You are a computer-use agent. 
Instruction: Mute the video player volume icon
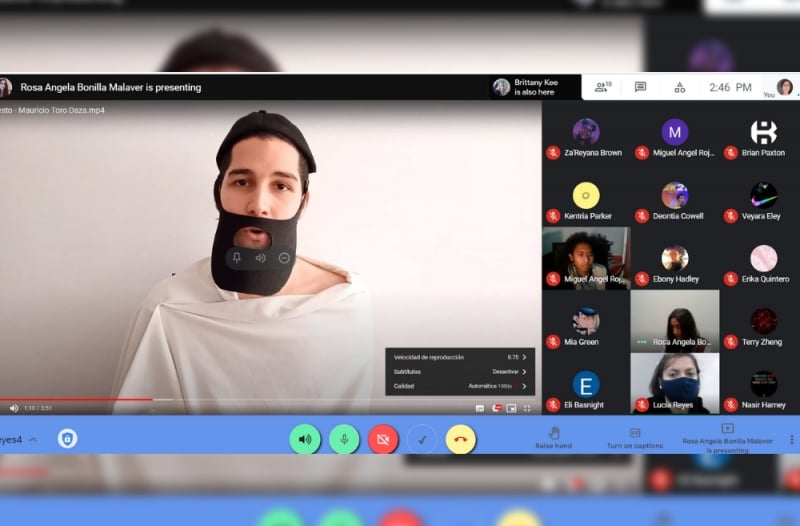14,408
